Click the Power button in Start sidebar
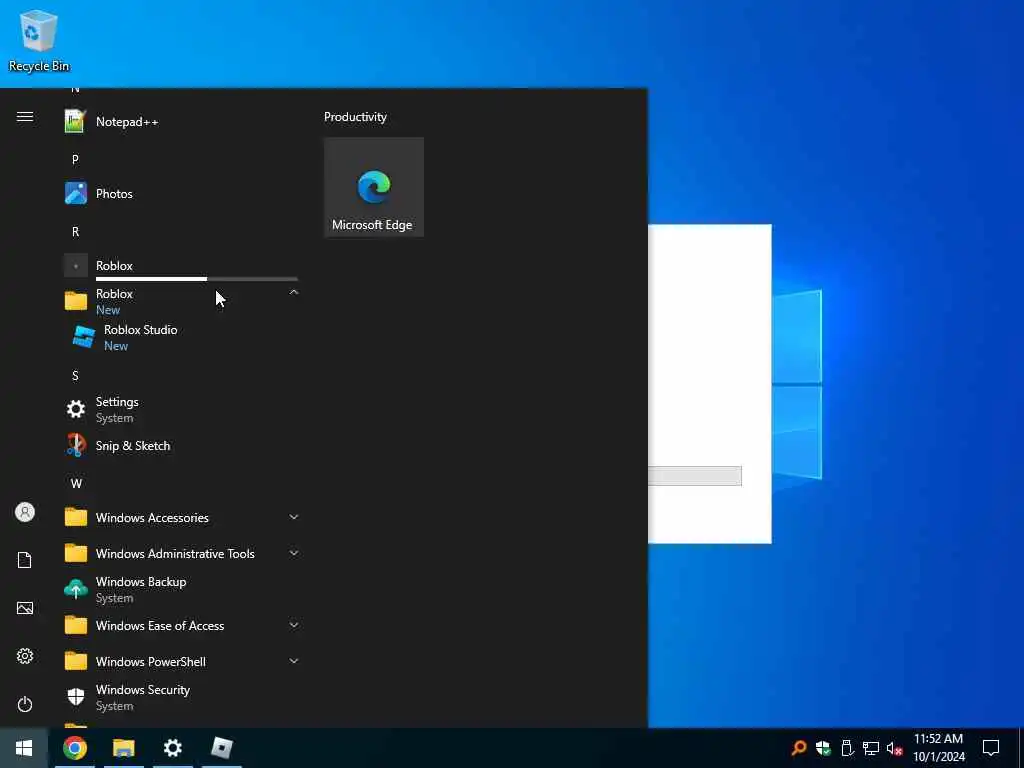Viewport: 1024px width, 768px height. pyautogui.click(x=25, y=704)
